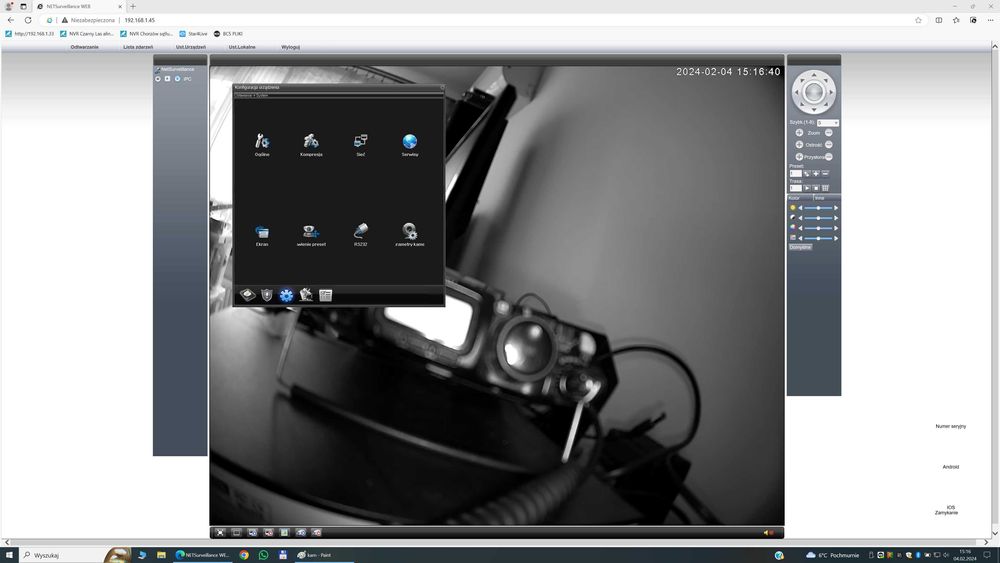Open Trasa tour grid settings
The image size is (1000, 563).
pos(825,188)
